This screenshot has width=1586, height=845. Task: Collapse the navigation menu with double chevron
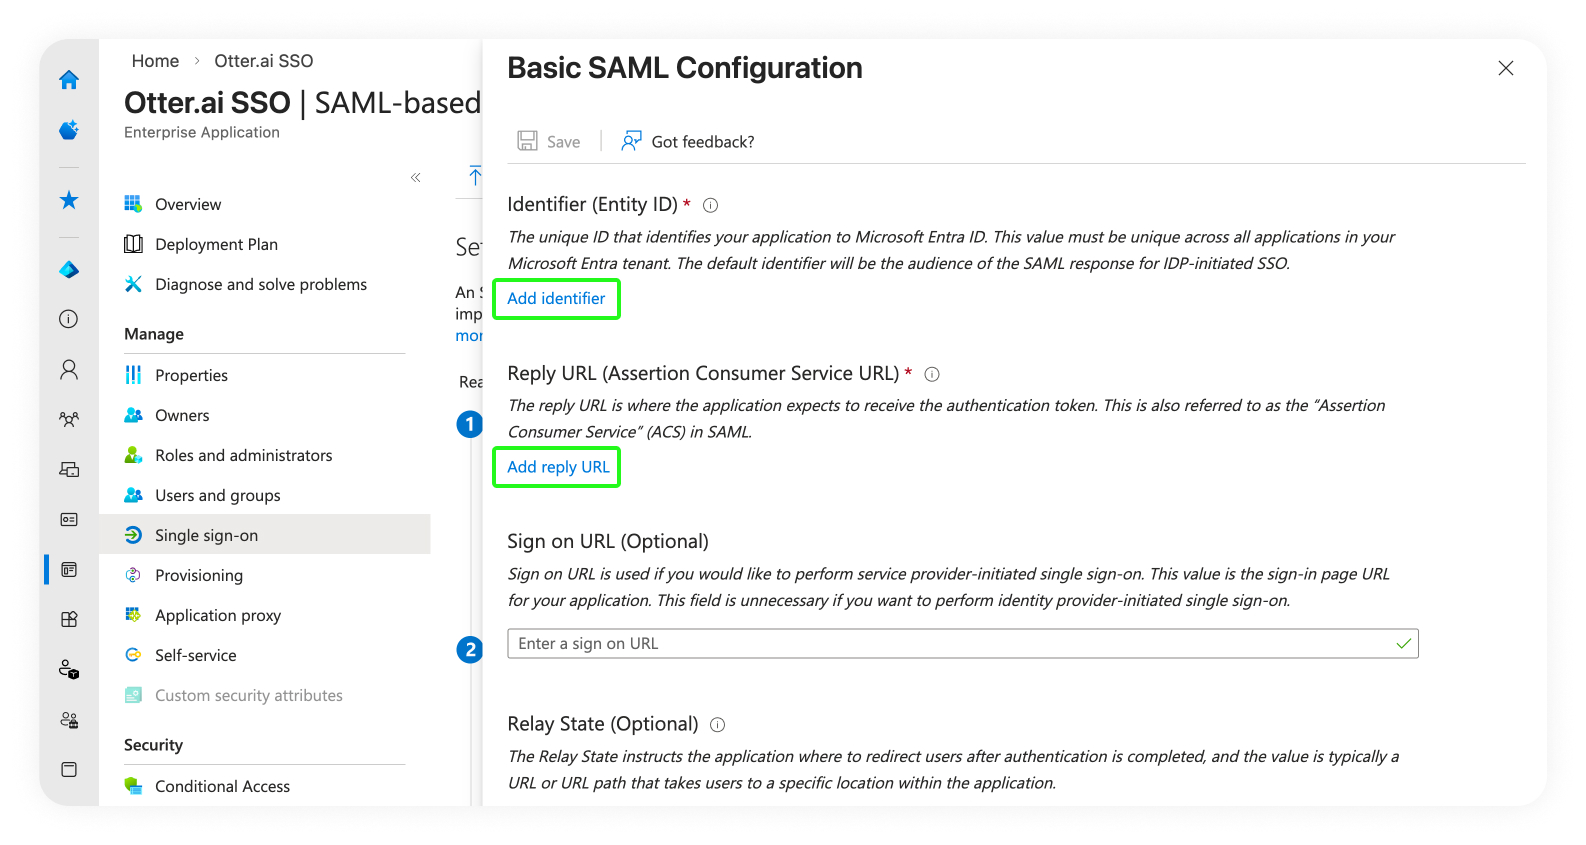[x=416, y=178]
